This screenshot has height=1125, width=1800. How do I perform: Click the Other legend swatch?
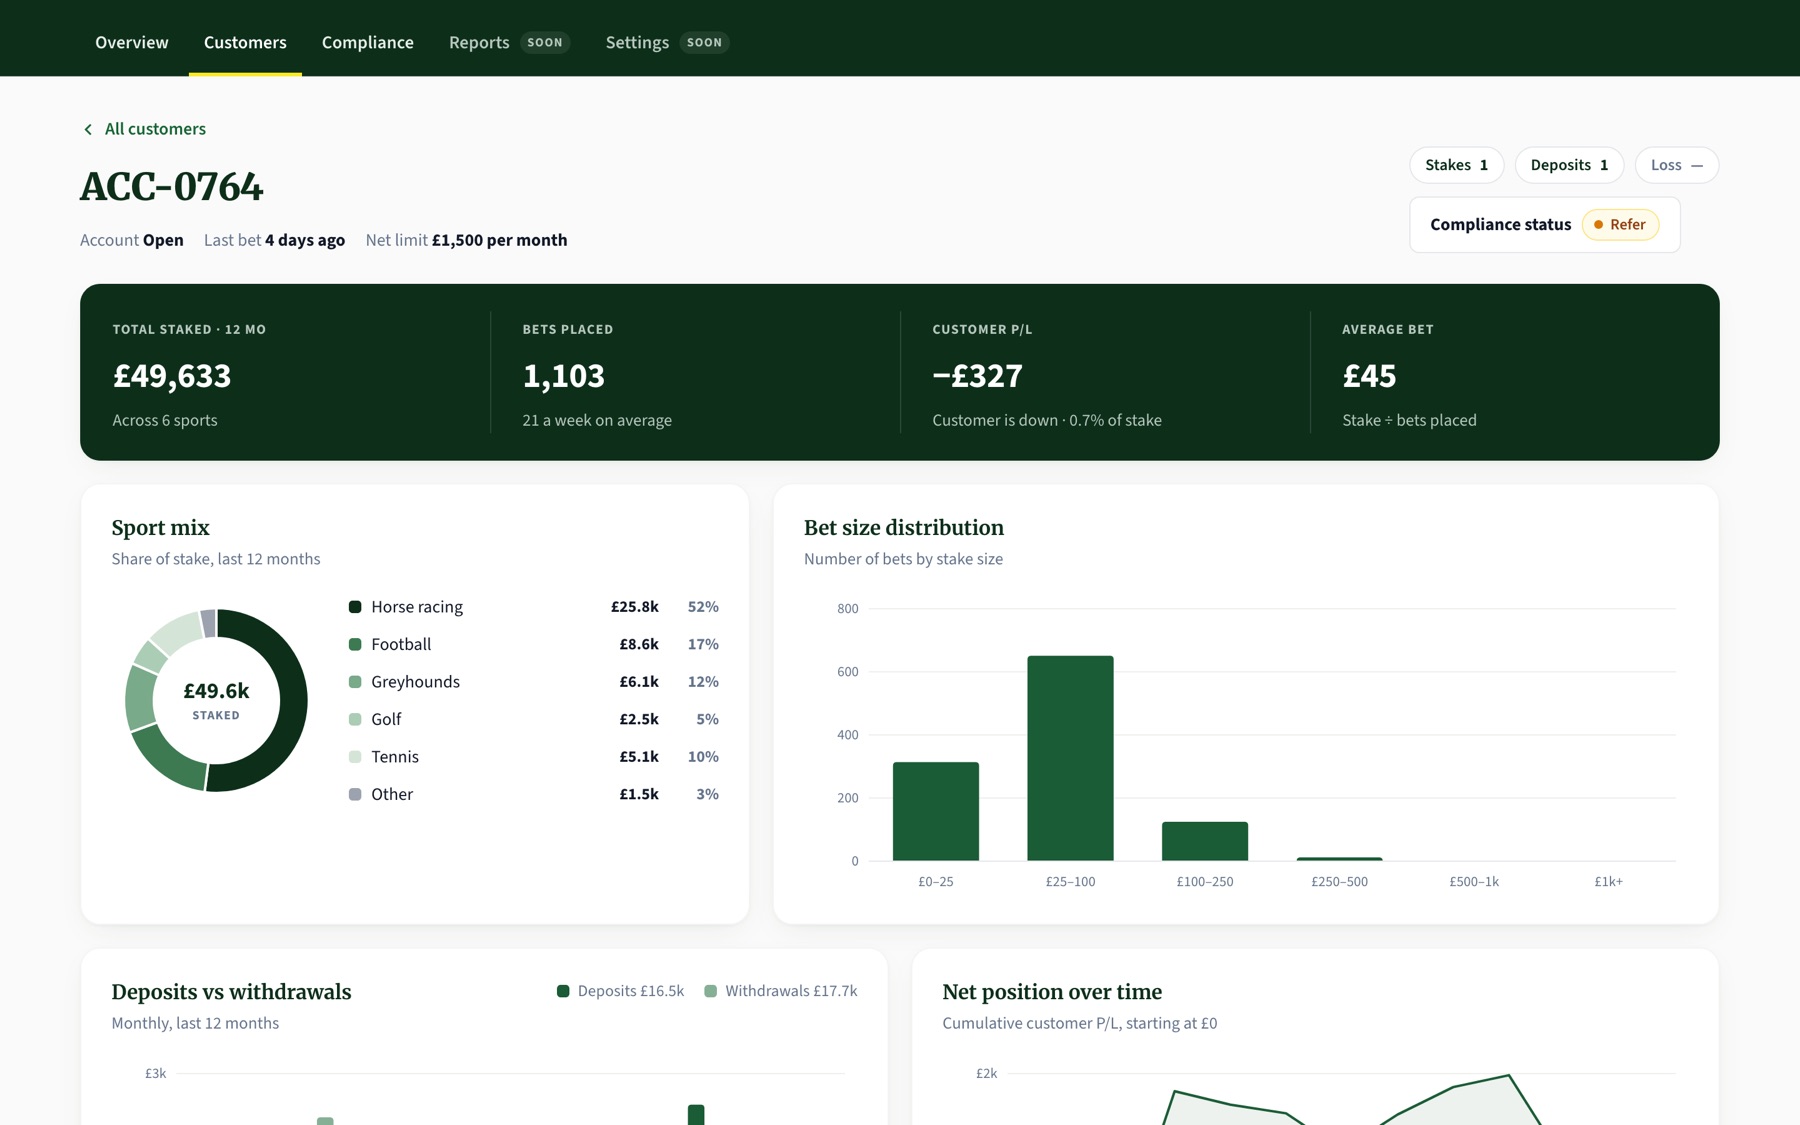tap(355, 794)
